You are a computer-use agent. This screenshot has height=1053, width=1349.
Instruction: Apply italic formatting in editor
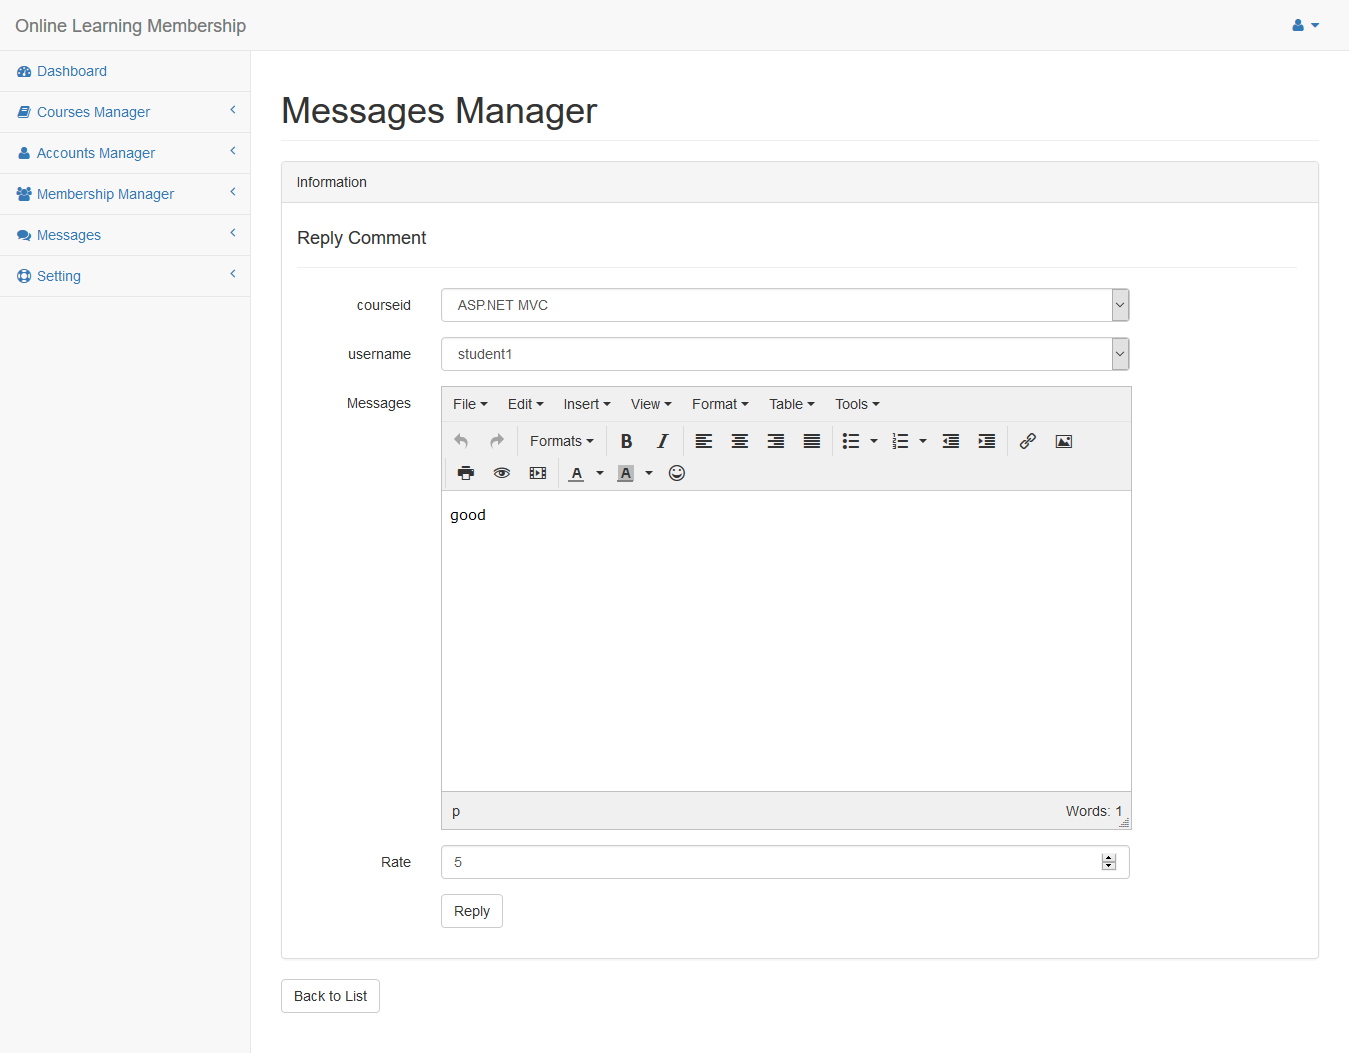click(x=662, y=441)
